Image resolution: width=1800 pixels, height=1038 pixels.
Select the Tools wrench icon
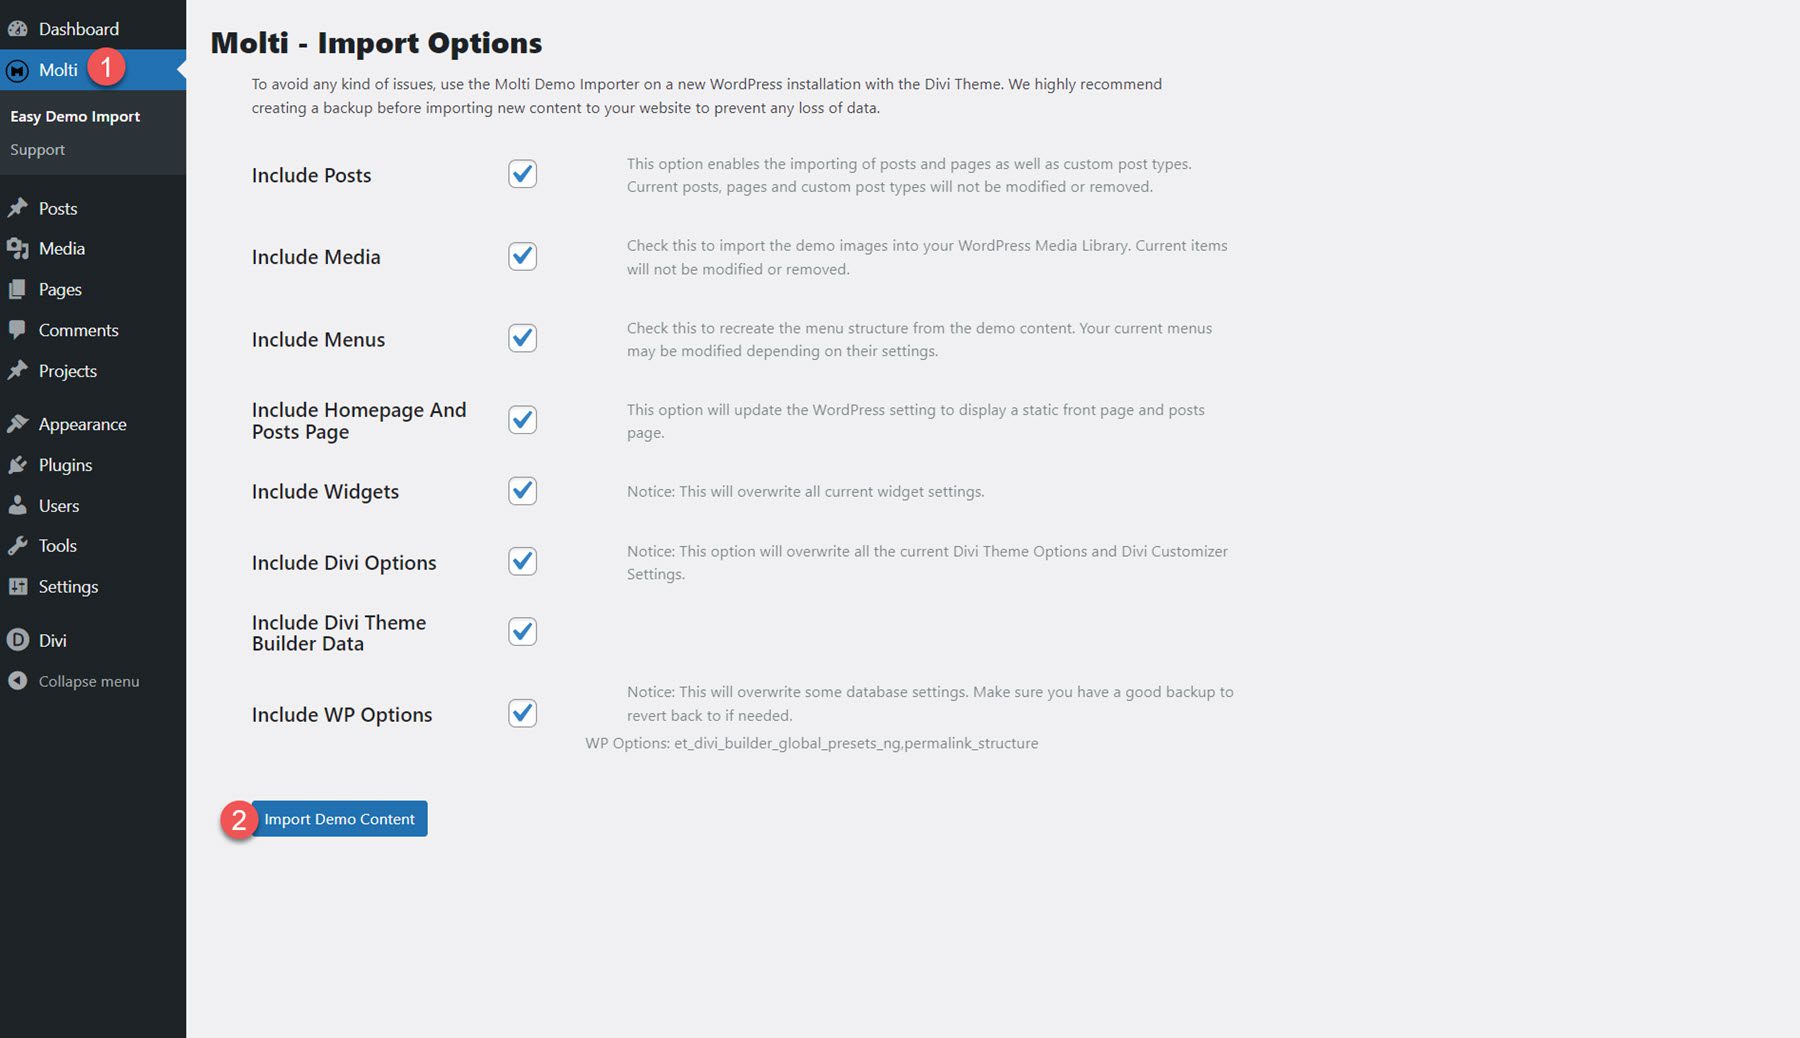(x=20, y=545)
